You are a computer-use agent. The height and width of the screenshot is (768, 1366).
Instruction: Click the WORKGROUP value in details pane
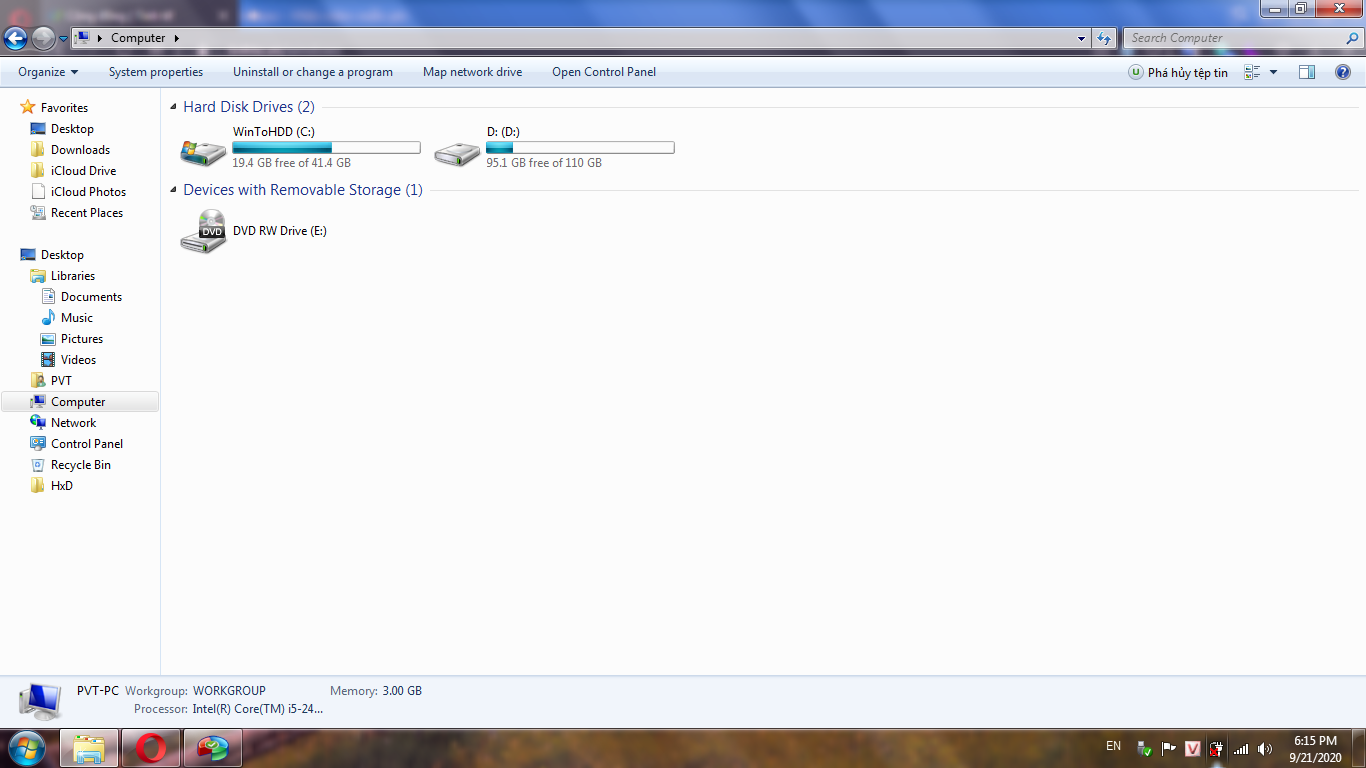[229, 691]
